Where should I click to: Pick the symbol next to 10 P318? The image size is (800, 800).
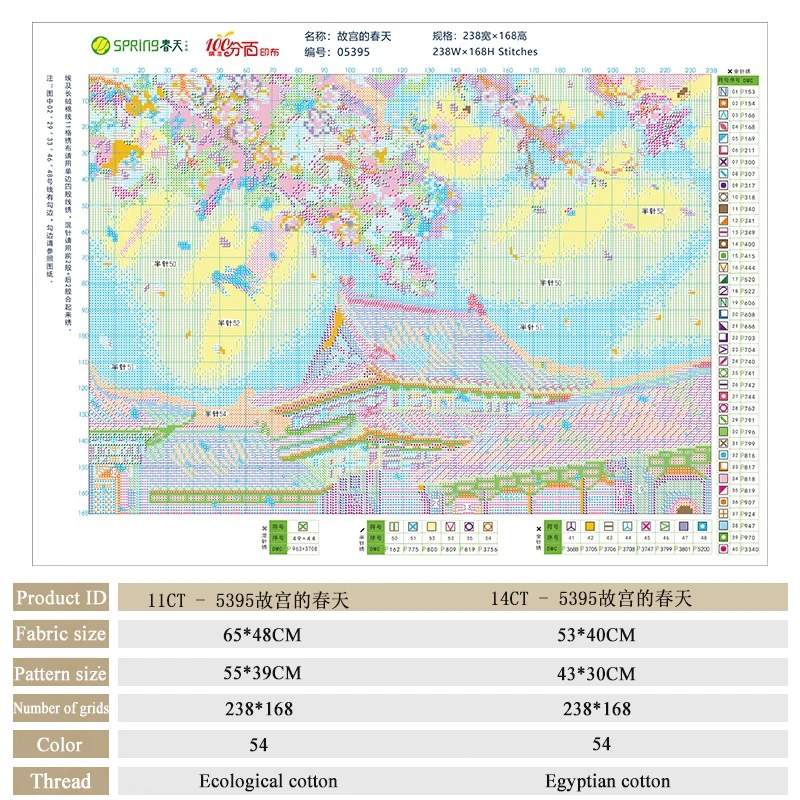(x=723, y=197)
